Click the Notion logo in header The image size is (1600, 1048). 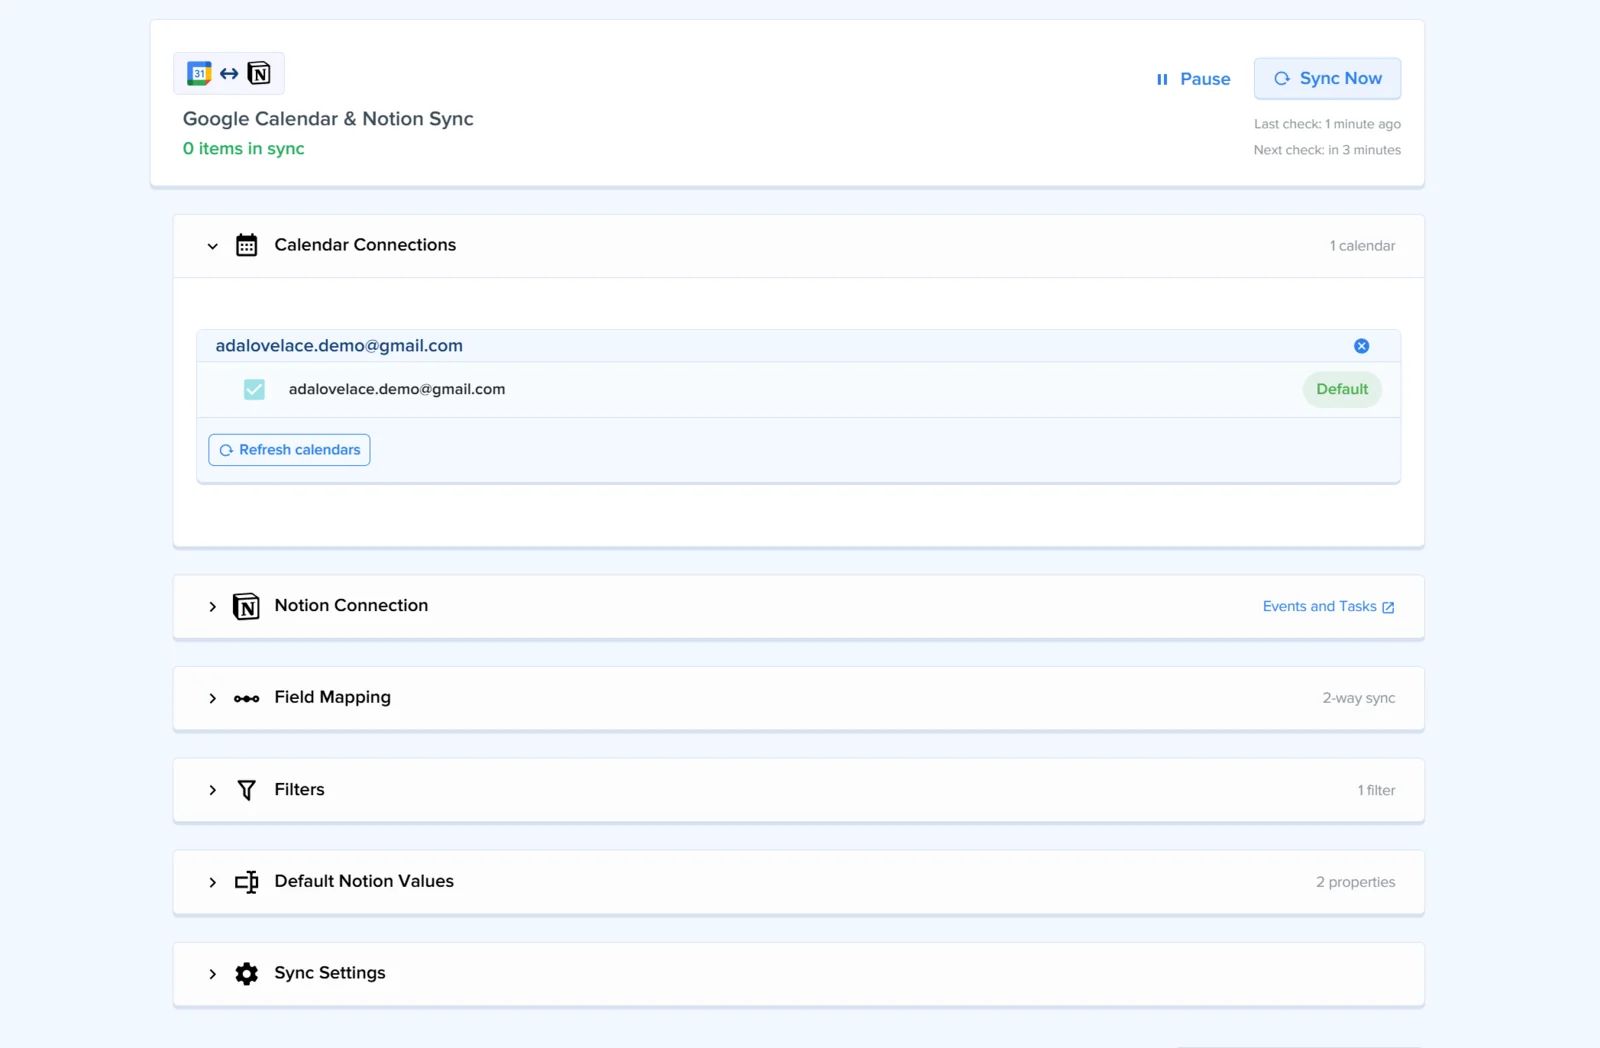(259, 73)
